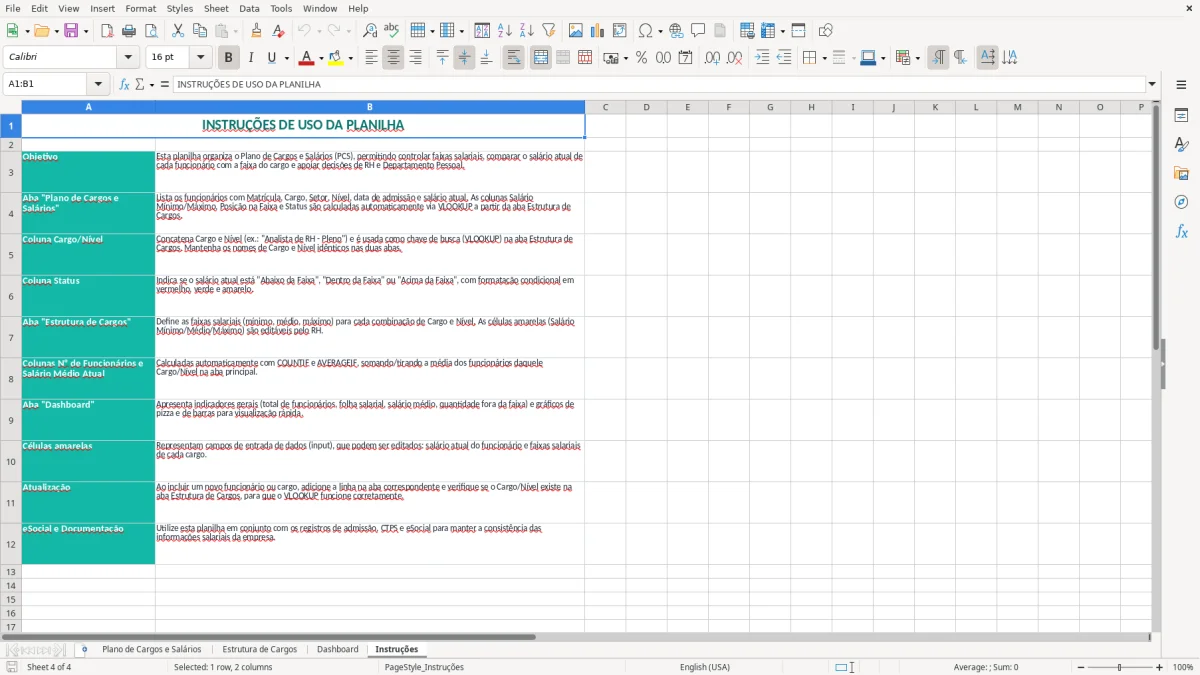Switch to the Dashboard sheet tab

point(338,649)
